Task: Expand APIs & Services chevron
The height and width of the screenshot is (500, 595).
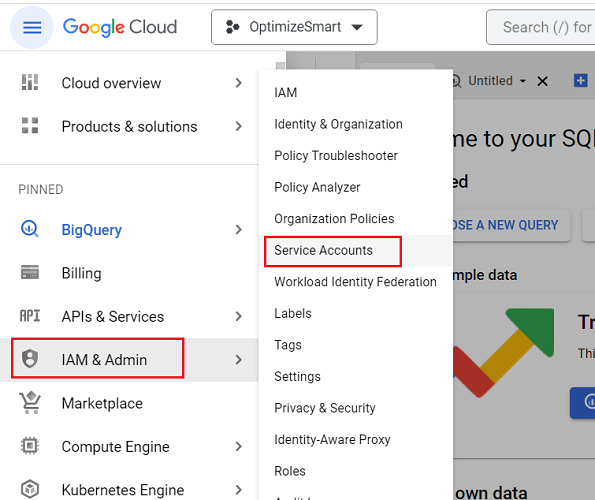Action: (238, 316)
